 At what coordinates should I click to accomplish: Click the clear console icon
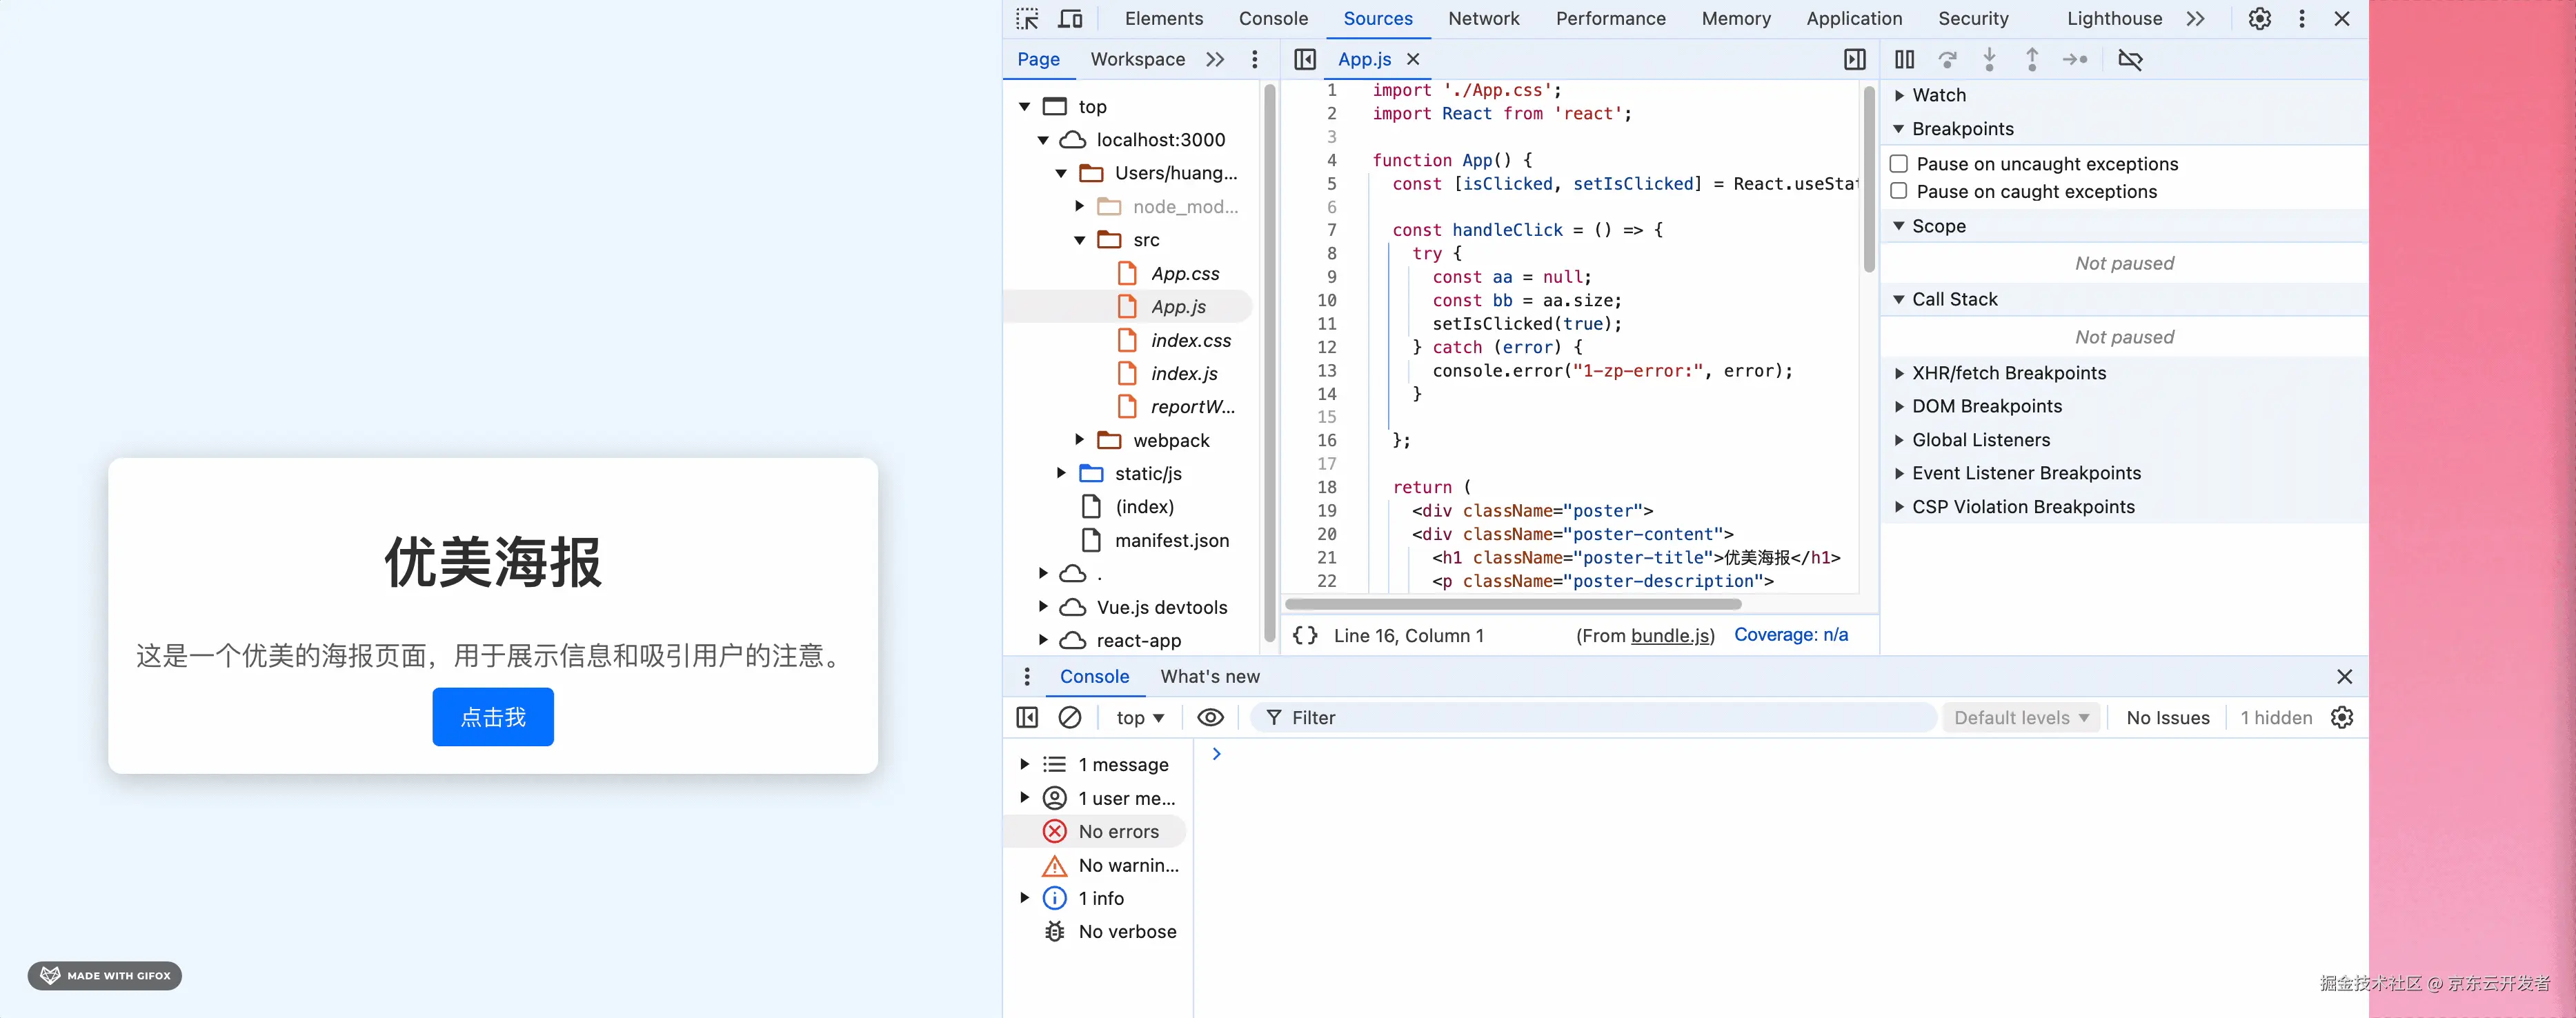tap(1069, 718)
